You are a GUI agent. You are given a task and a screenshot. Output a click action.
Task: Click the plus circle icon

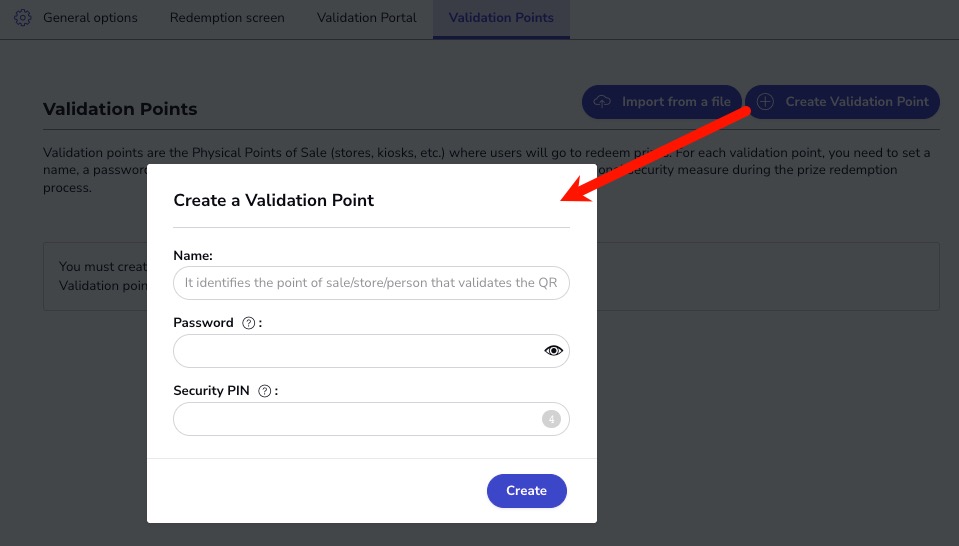(765, 101)
